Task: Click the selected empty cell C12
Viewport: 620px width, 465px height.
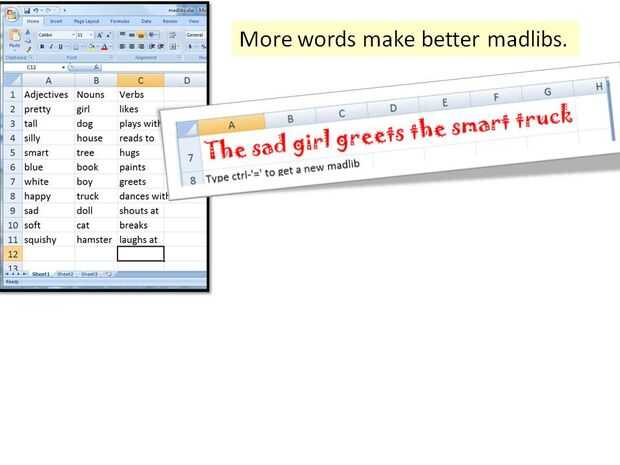Action: [141, 254]
